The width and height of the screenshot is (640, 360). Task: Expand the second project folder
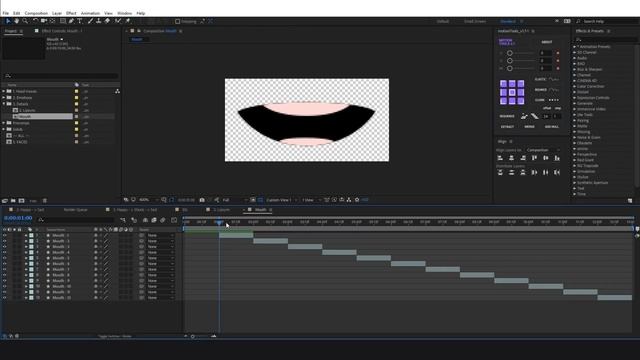(4, 98)
